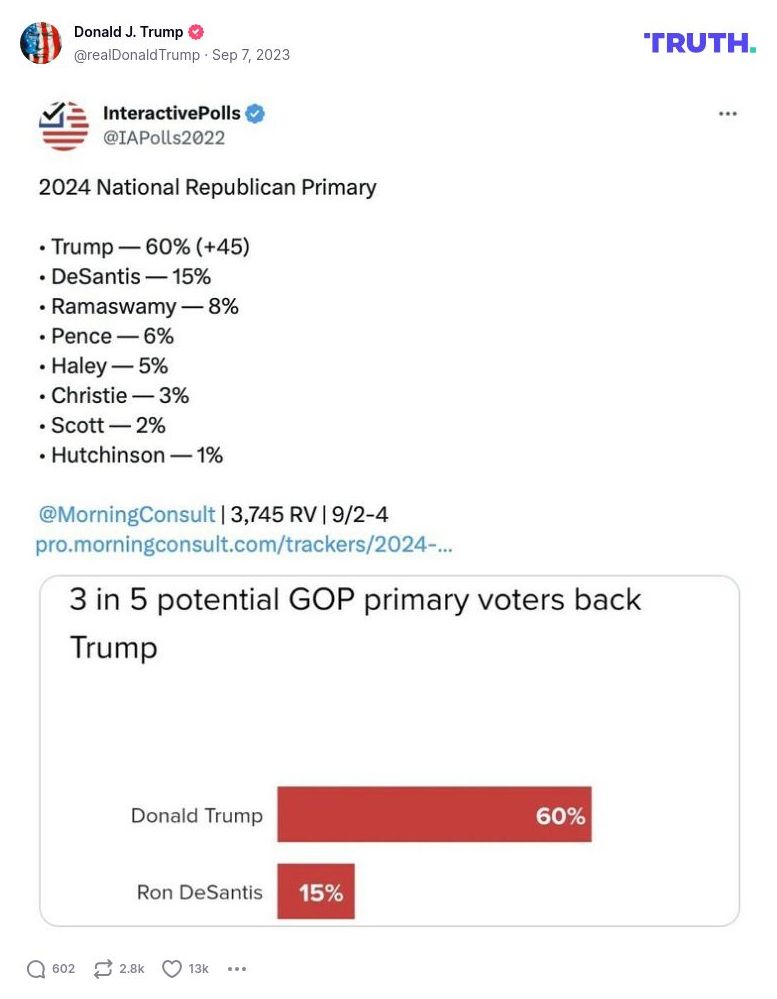Click the 602 reply count
Viewport: 777px width, 999px height.
coord(62,968)
